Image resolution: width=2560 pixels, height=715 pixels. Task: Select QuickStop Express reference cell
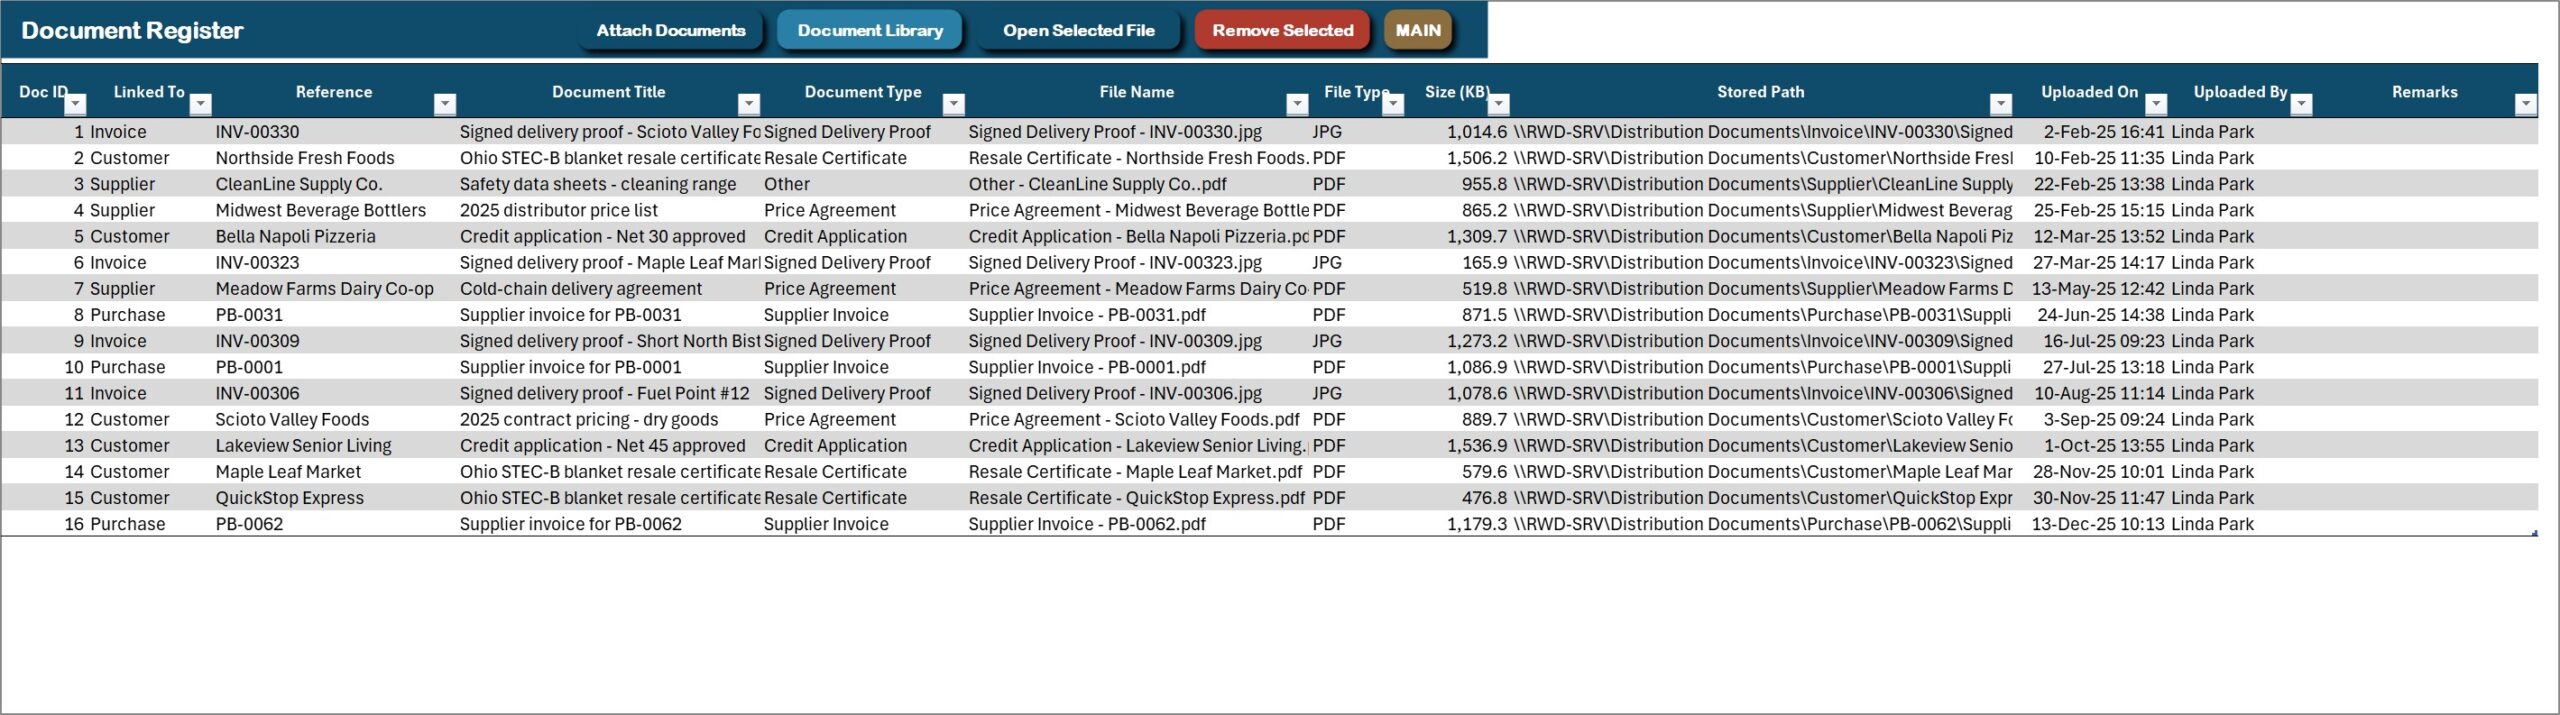coord(334,497)
